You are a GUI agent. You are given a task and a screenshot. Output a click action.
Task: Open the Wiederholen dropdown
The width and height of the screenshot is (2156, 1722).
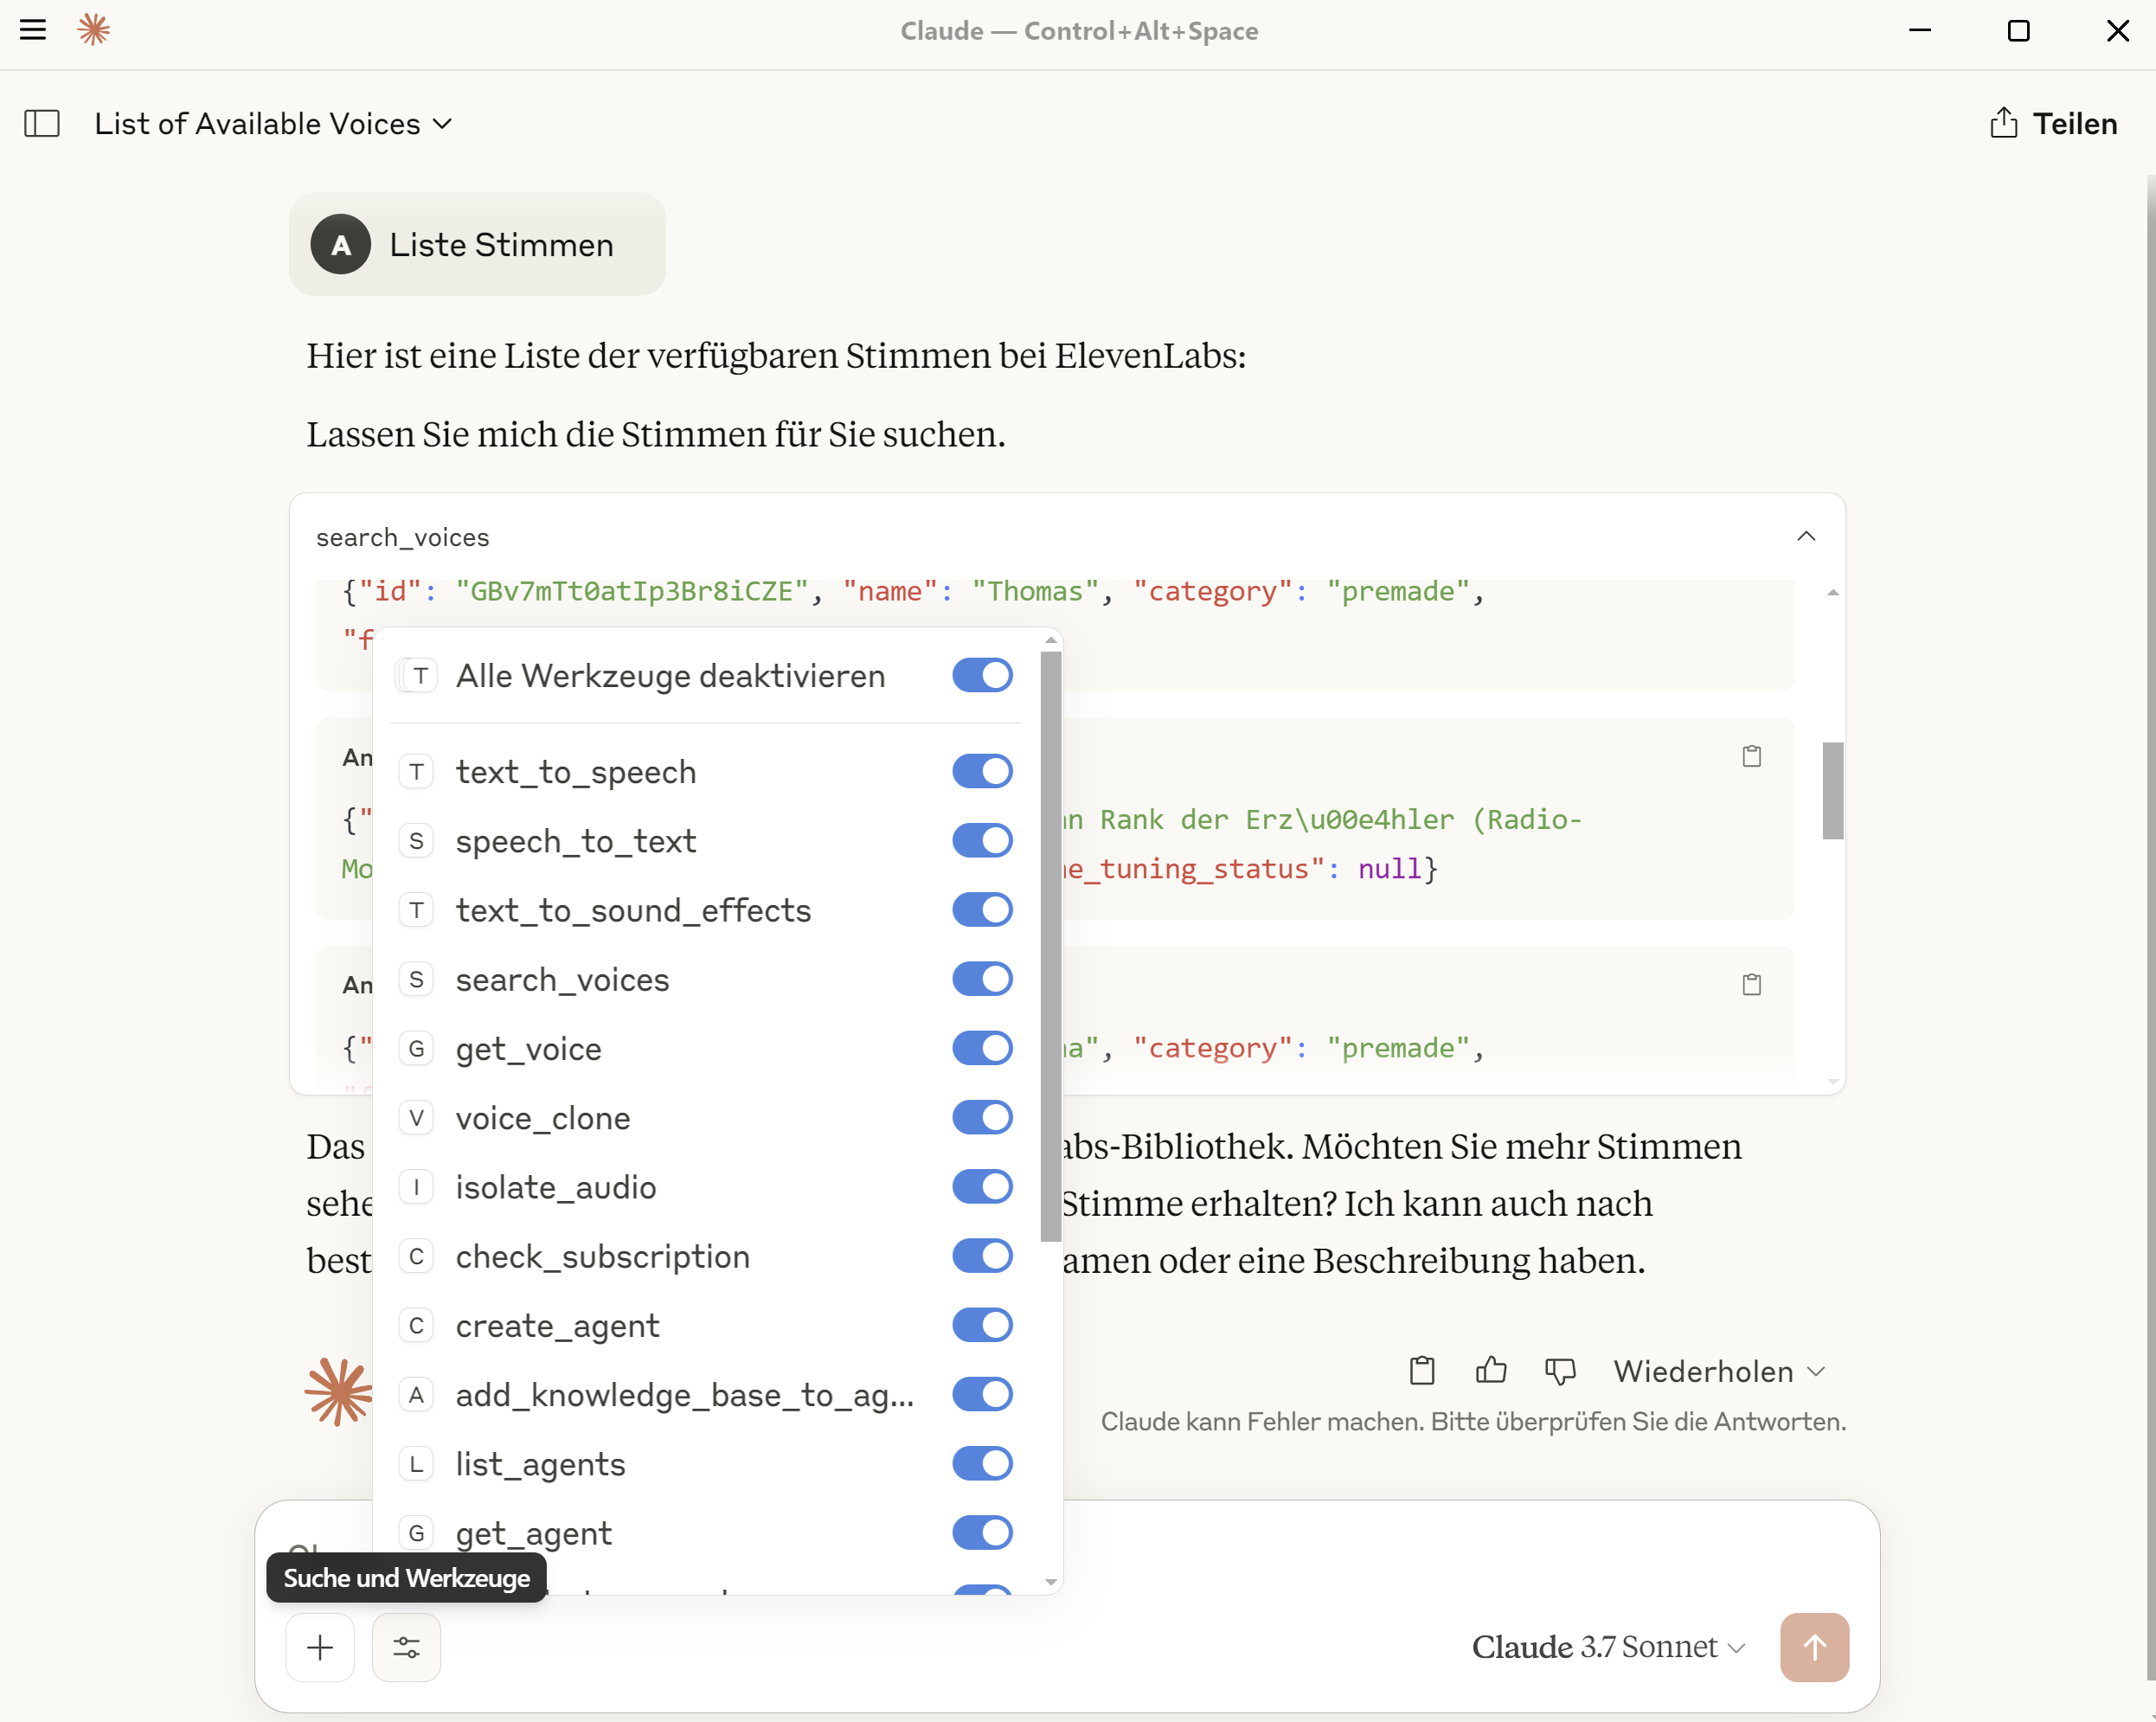coord(1718,1371)
